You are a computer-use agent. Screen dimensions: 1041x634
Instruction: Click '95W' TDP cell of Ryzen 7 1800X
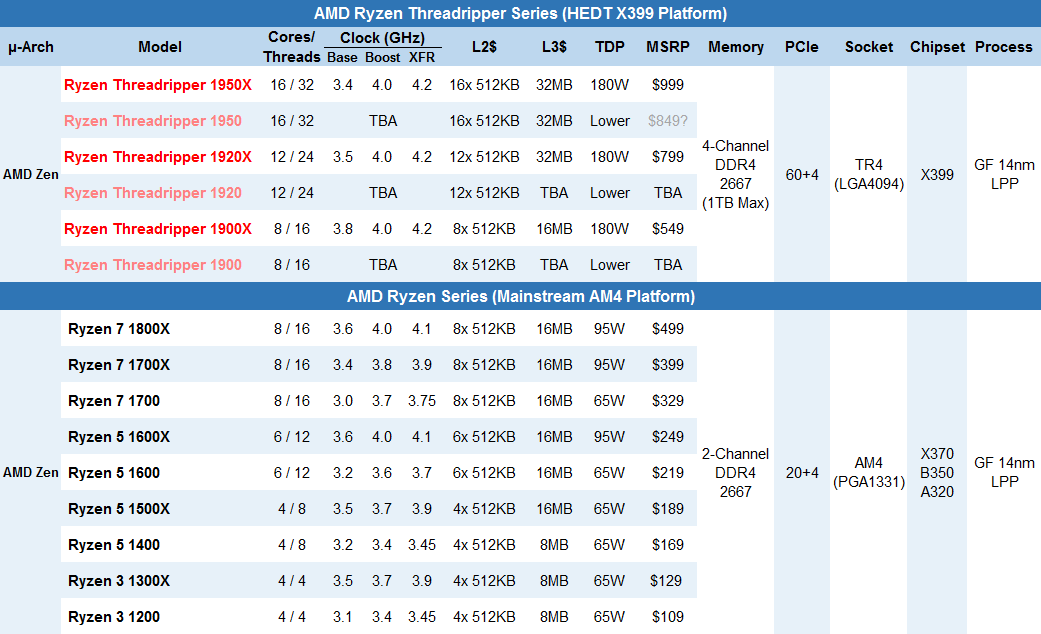click(609, 329)
